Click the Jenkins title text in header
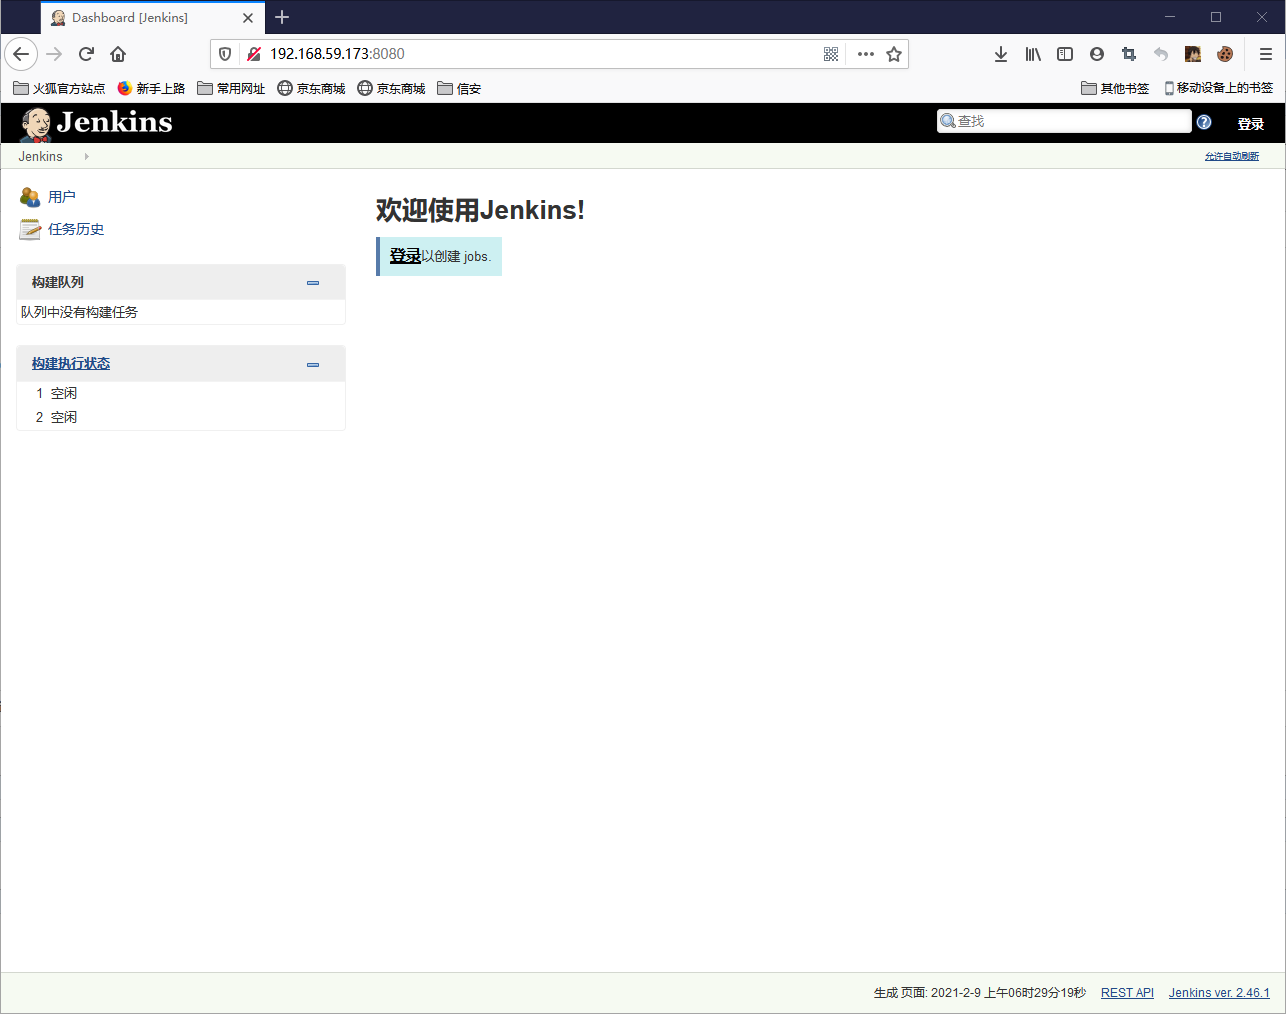 tap(115, 122)
